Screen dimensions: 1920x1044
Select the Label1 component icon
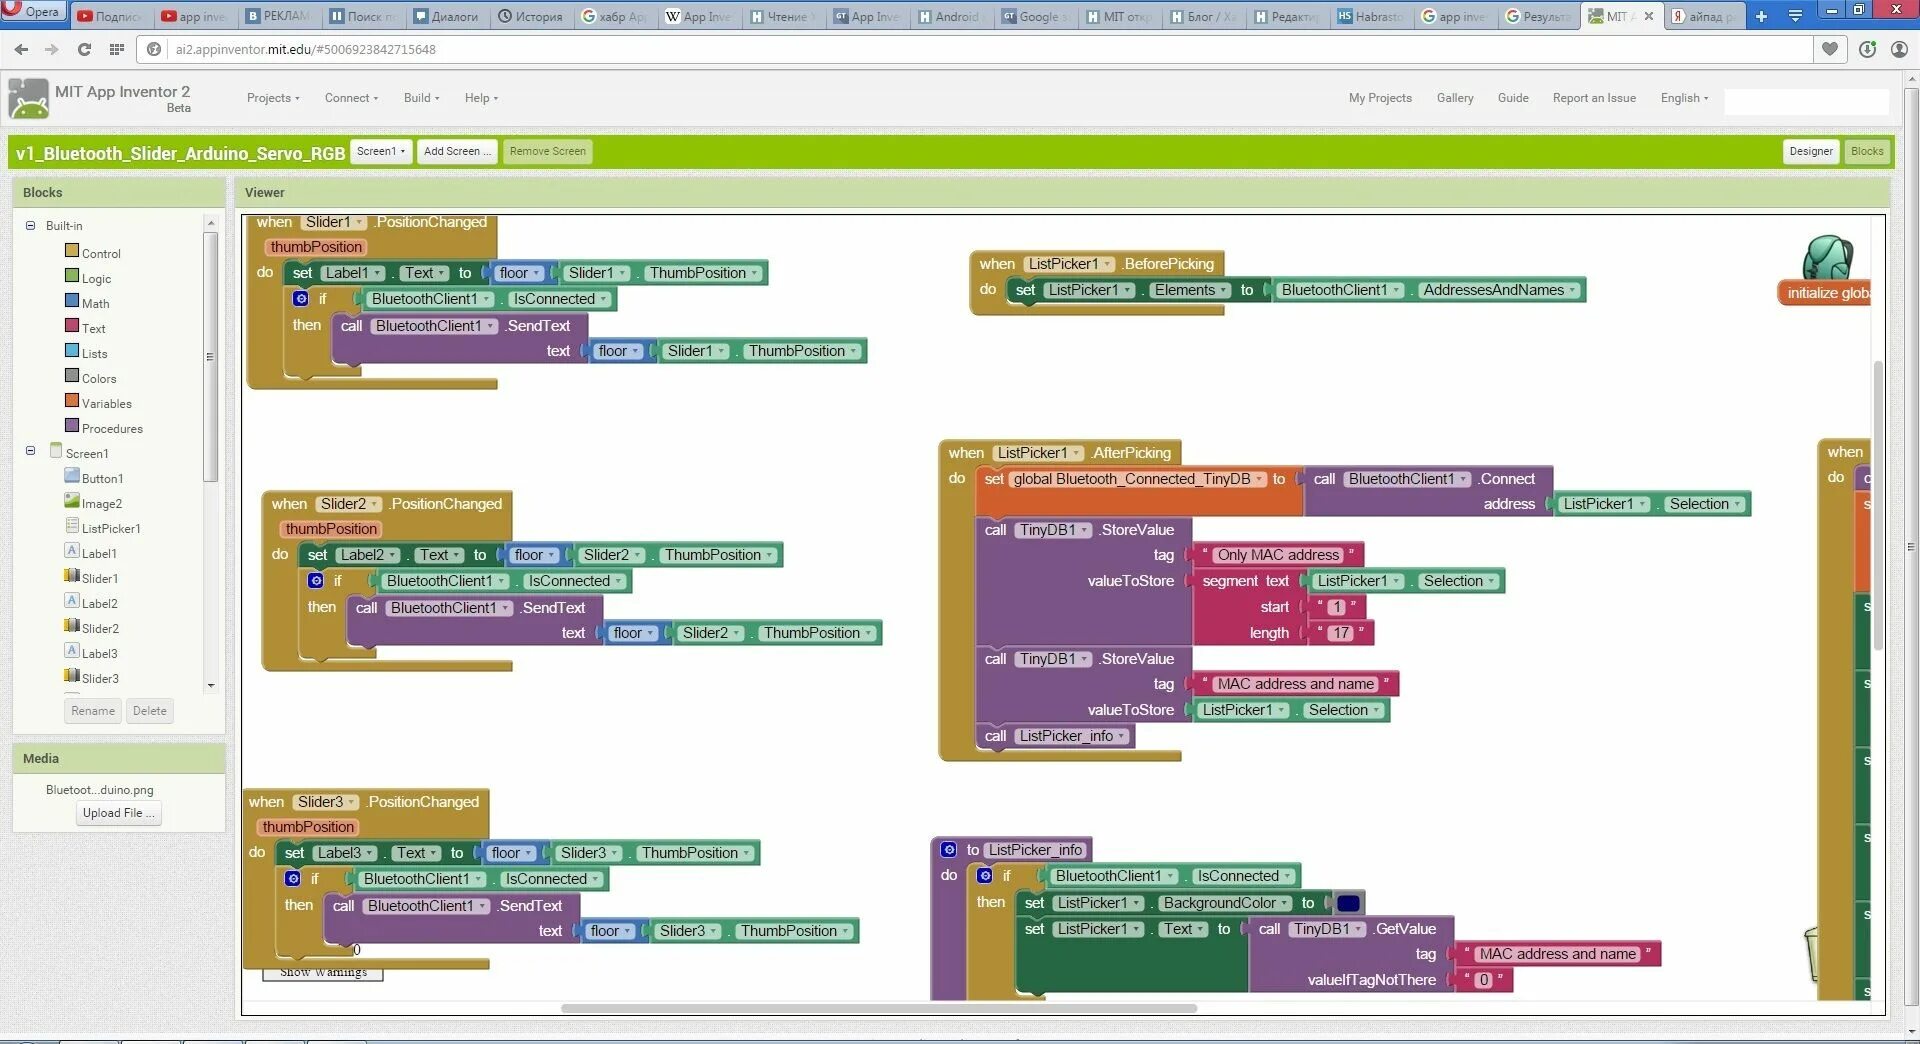(x=72, y=551)
